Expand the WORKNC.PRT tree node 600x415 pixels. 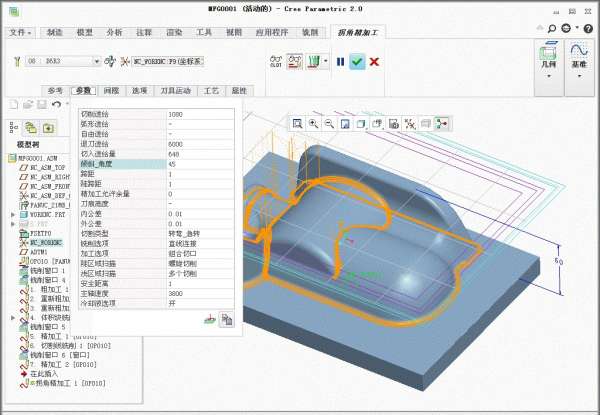(x=12, y=214)
